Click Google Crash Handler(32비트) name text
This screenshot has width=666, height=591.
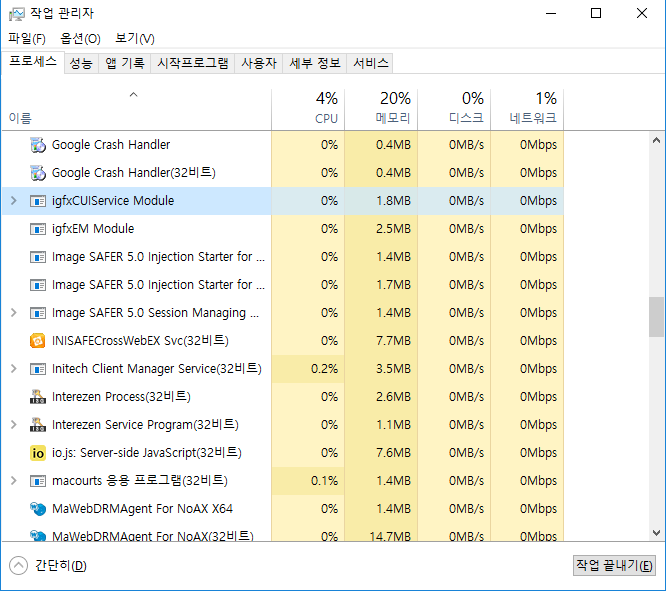[x=134, y=173]
